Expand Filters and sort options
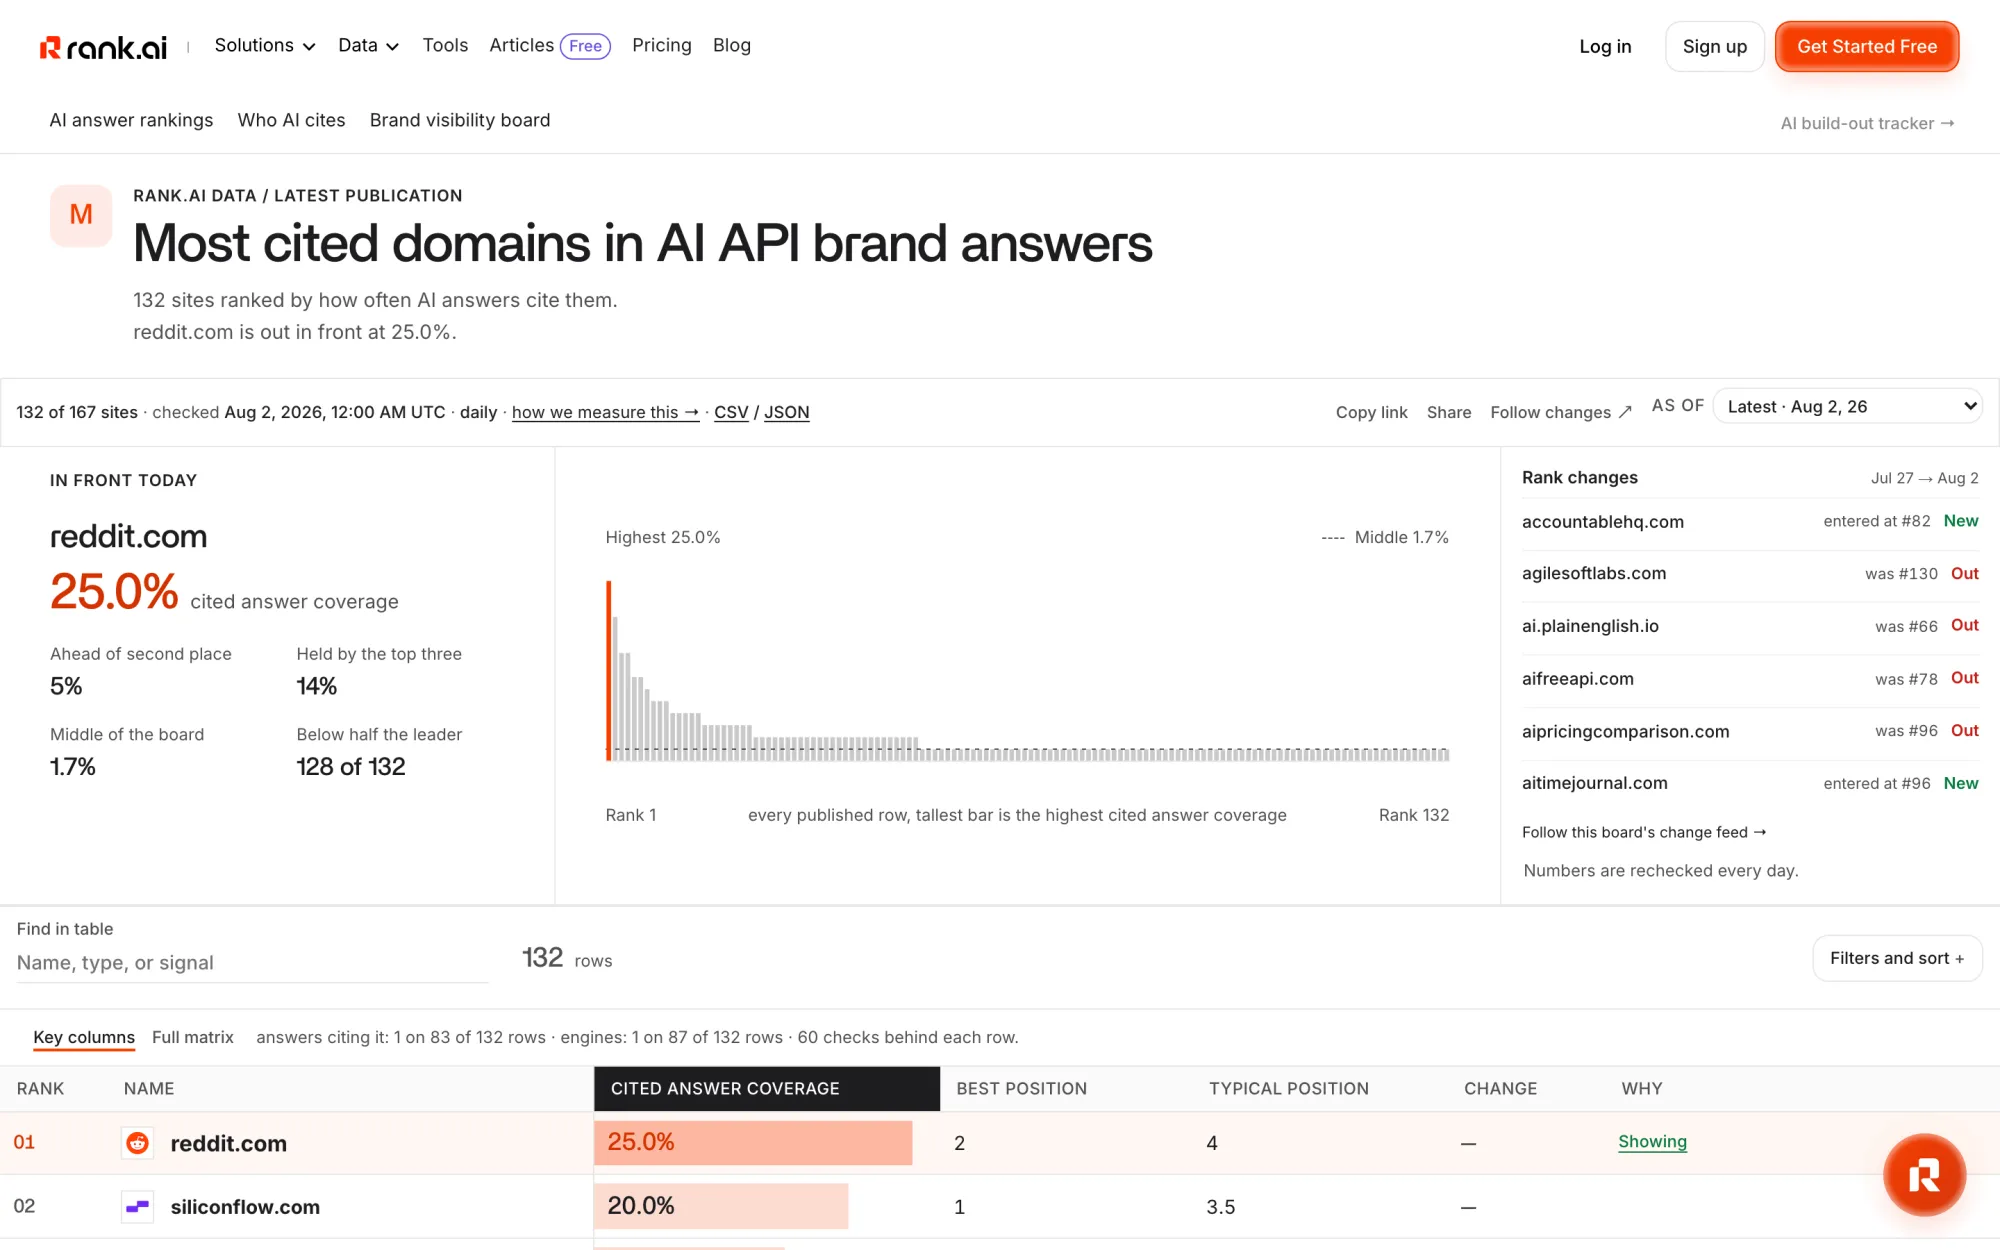This screenshot has width=2000, height=1250. [1897, 958]
